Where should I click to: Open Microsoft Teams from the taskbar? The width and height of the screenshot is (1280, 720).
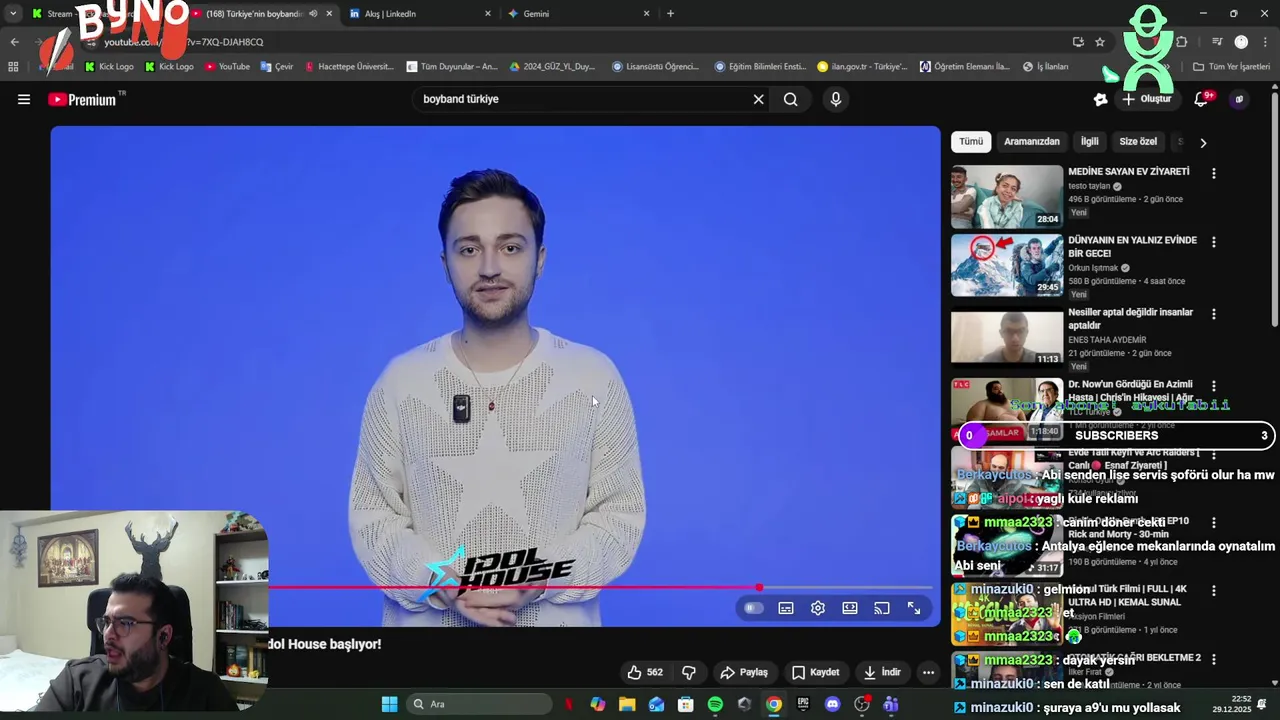891,704
